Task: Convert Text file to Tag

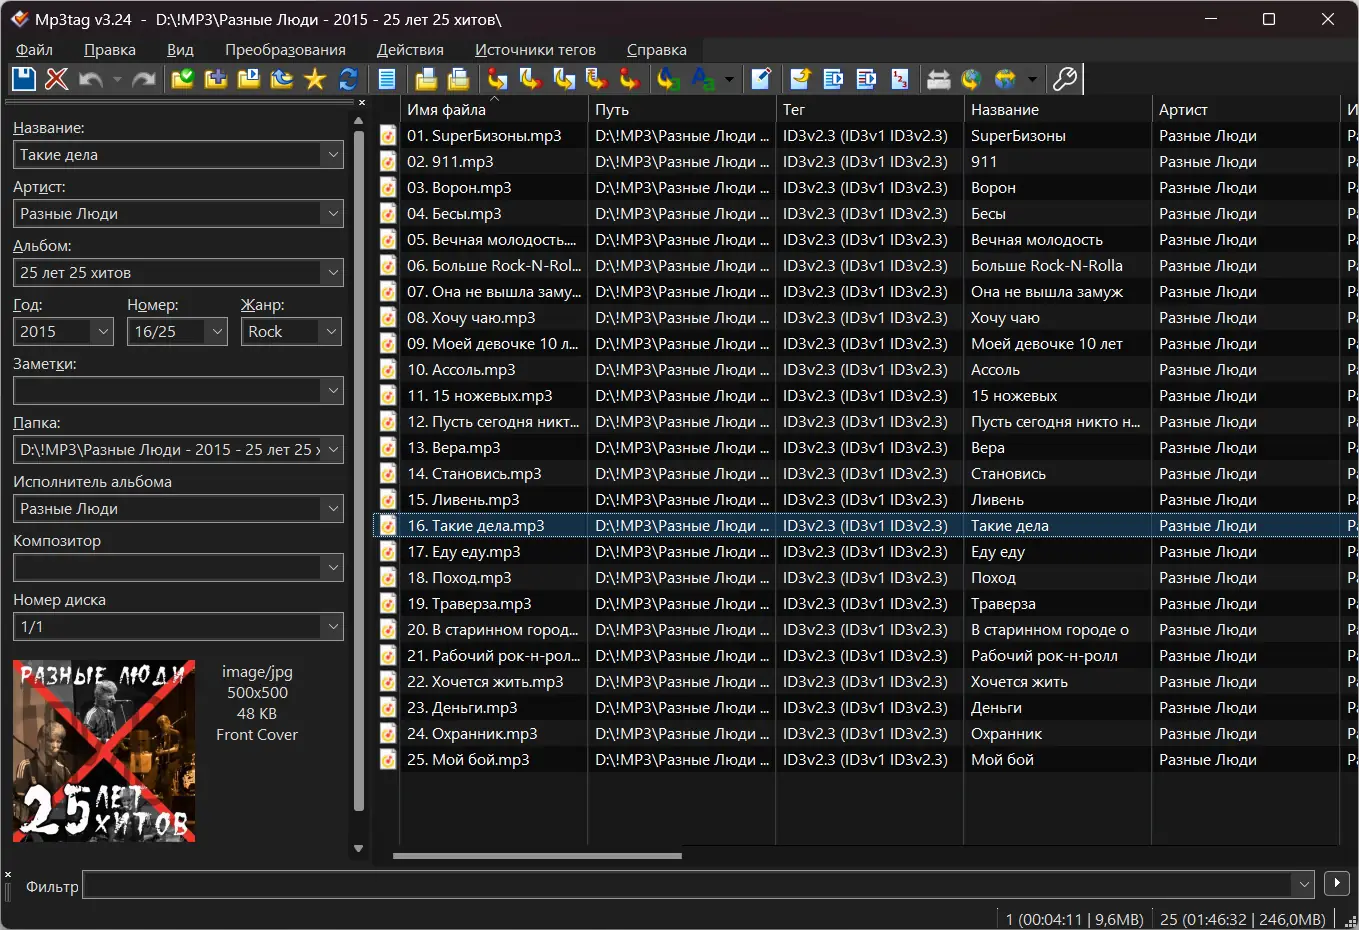Action: pos(597,79)
